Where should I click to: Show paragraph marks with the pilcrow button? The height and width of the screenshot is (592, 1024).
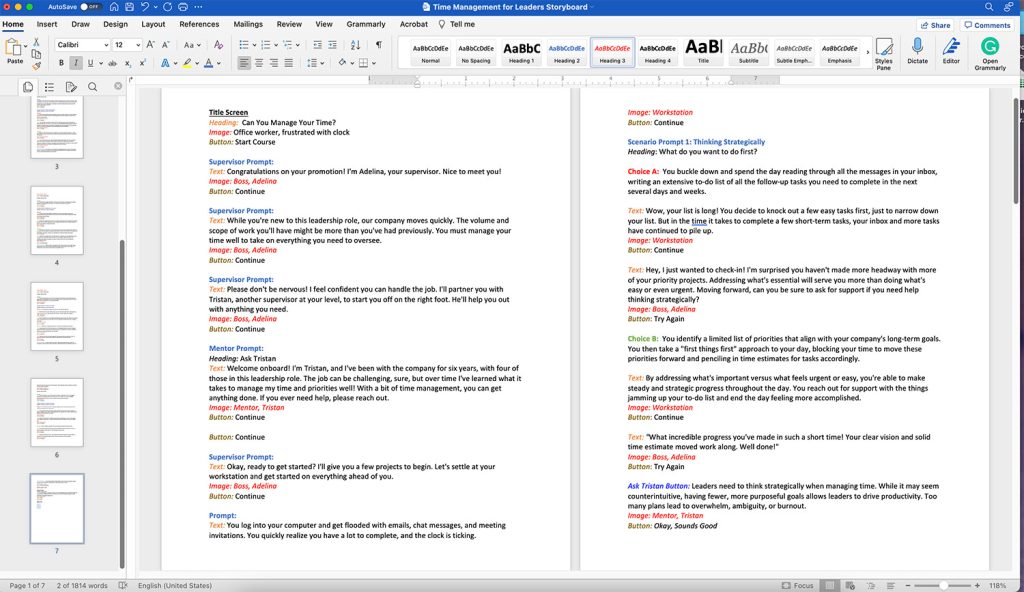378,45
